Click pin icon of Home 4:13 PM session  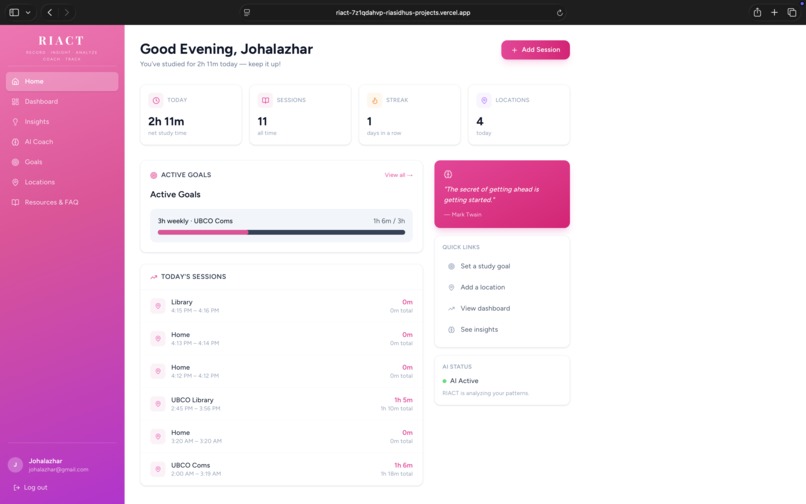158,338
